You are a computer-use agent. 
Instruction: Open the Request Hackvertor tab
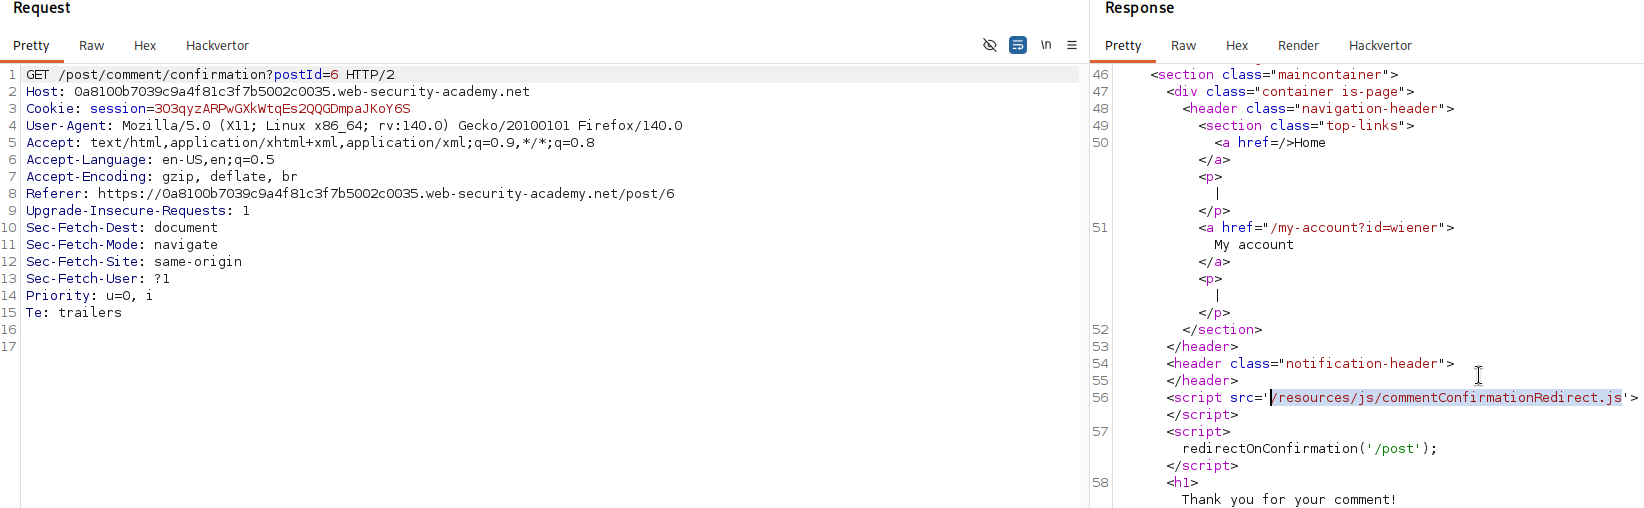tap(217, 45)
